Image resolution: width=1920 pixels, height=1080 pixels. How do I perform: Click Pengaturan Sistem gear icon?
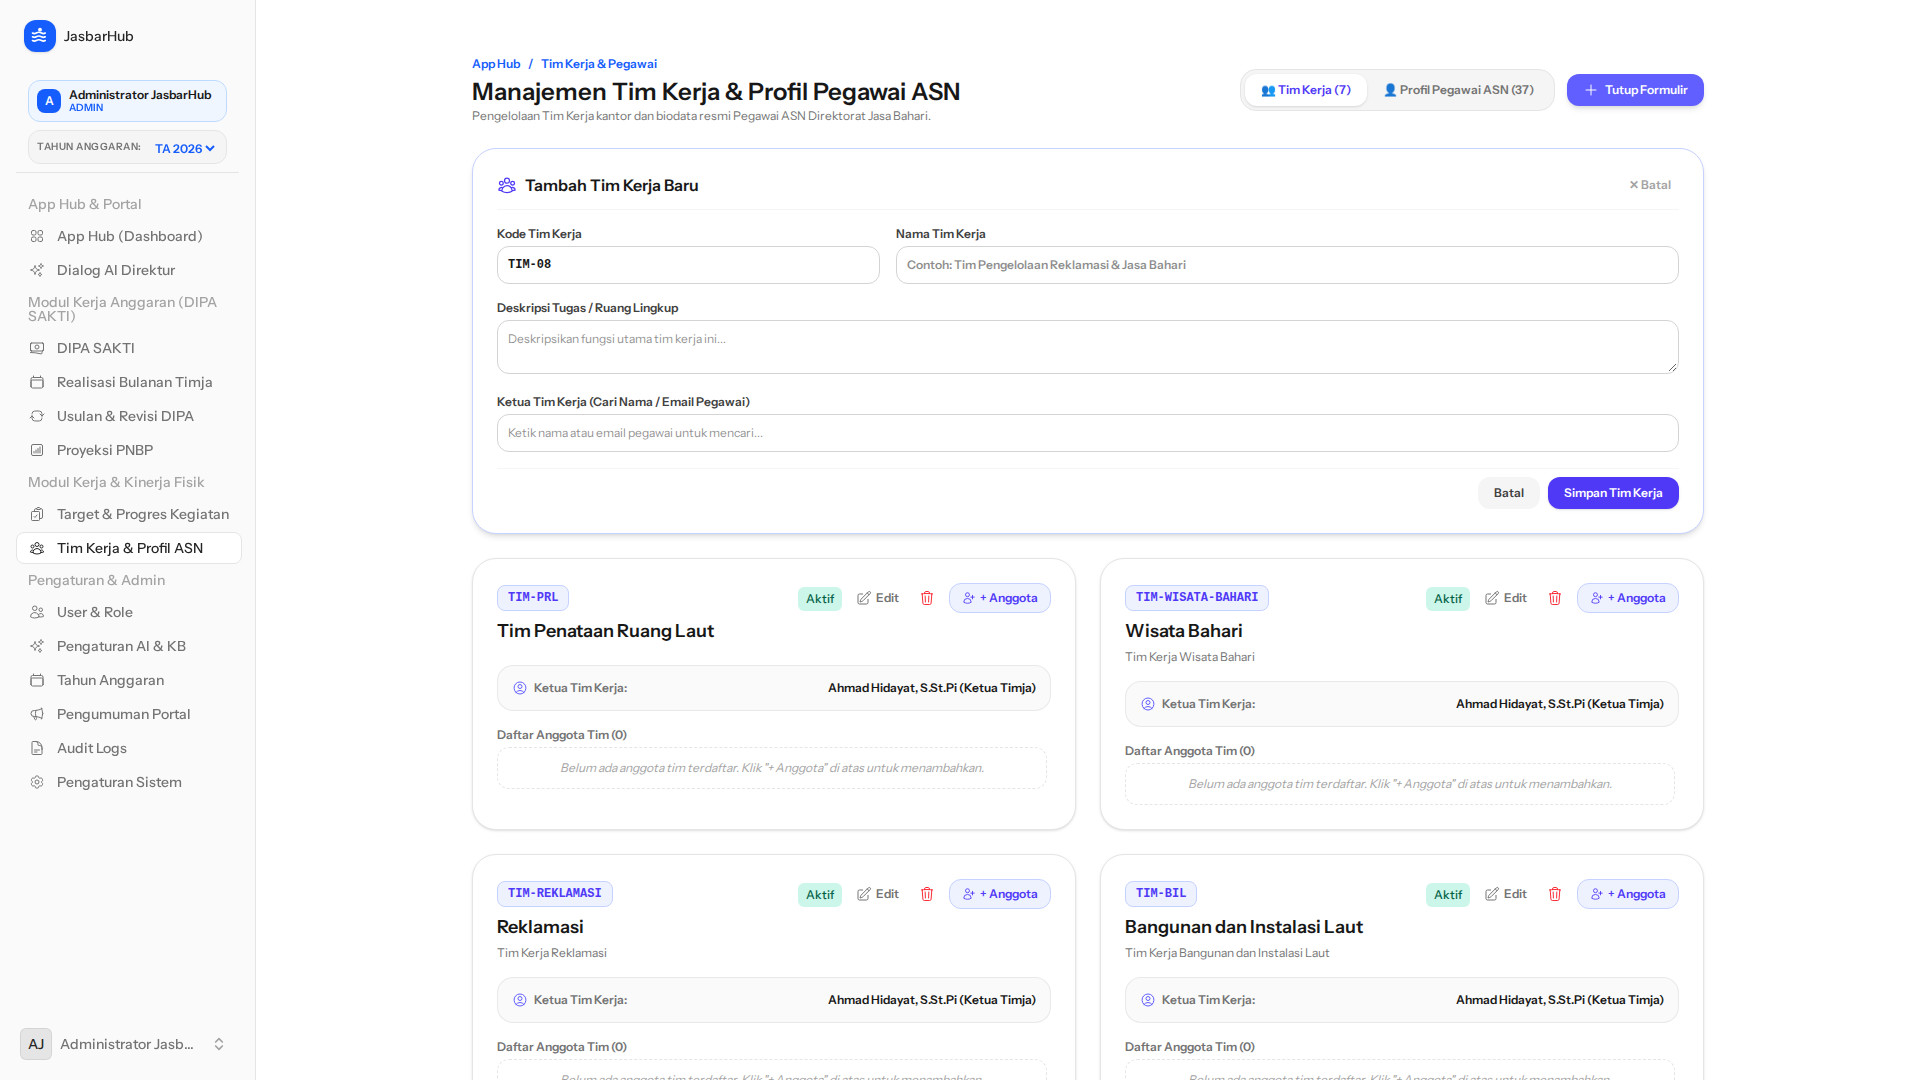click(37, 782)
